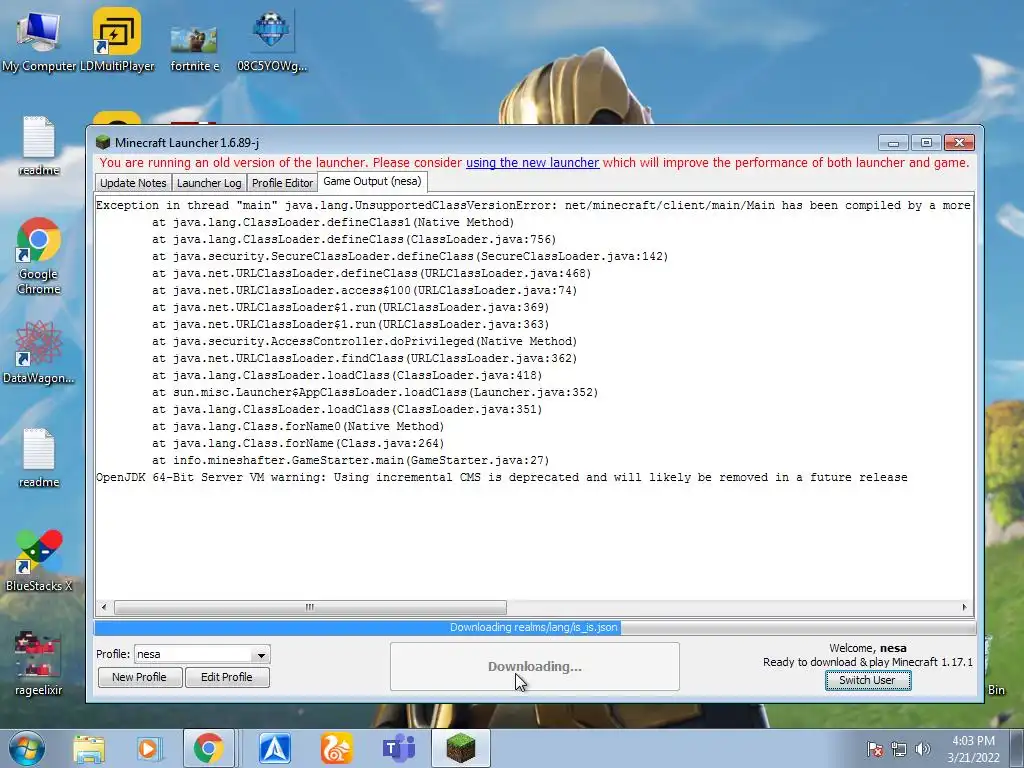Click the GameStarter.java:27 stack trace line

(x=351, y=460)
